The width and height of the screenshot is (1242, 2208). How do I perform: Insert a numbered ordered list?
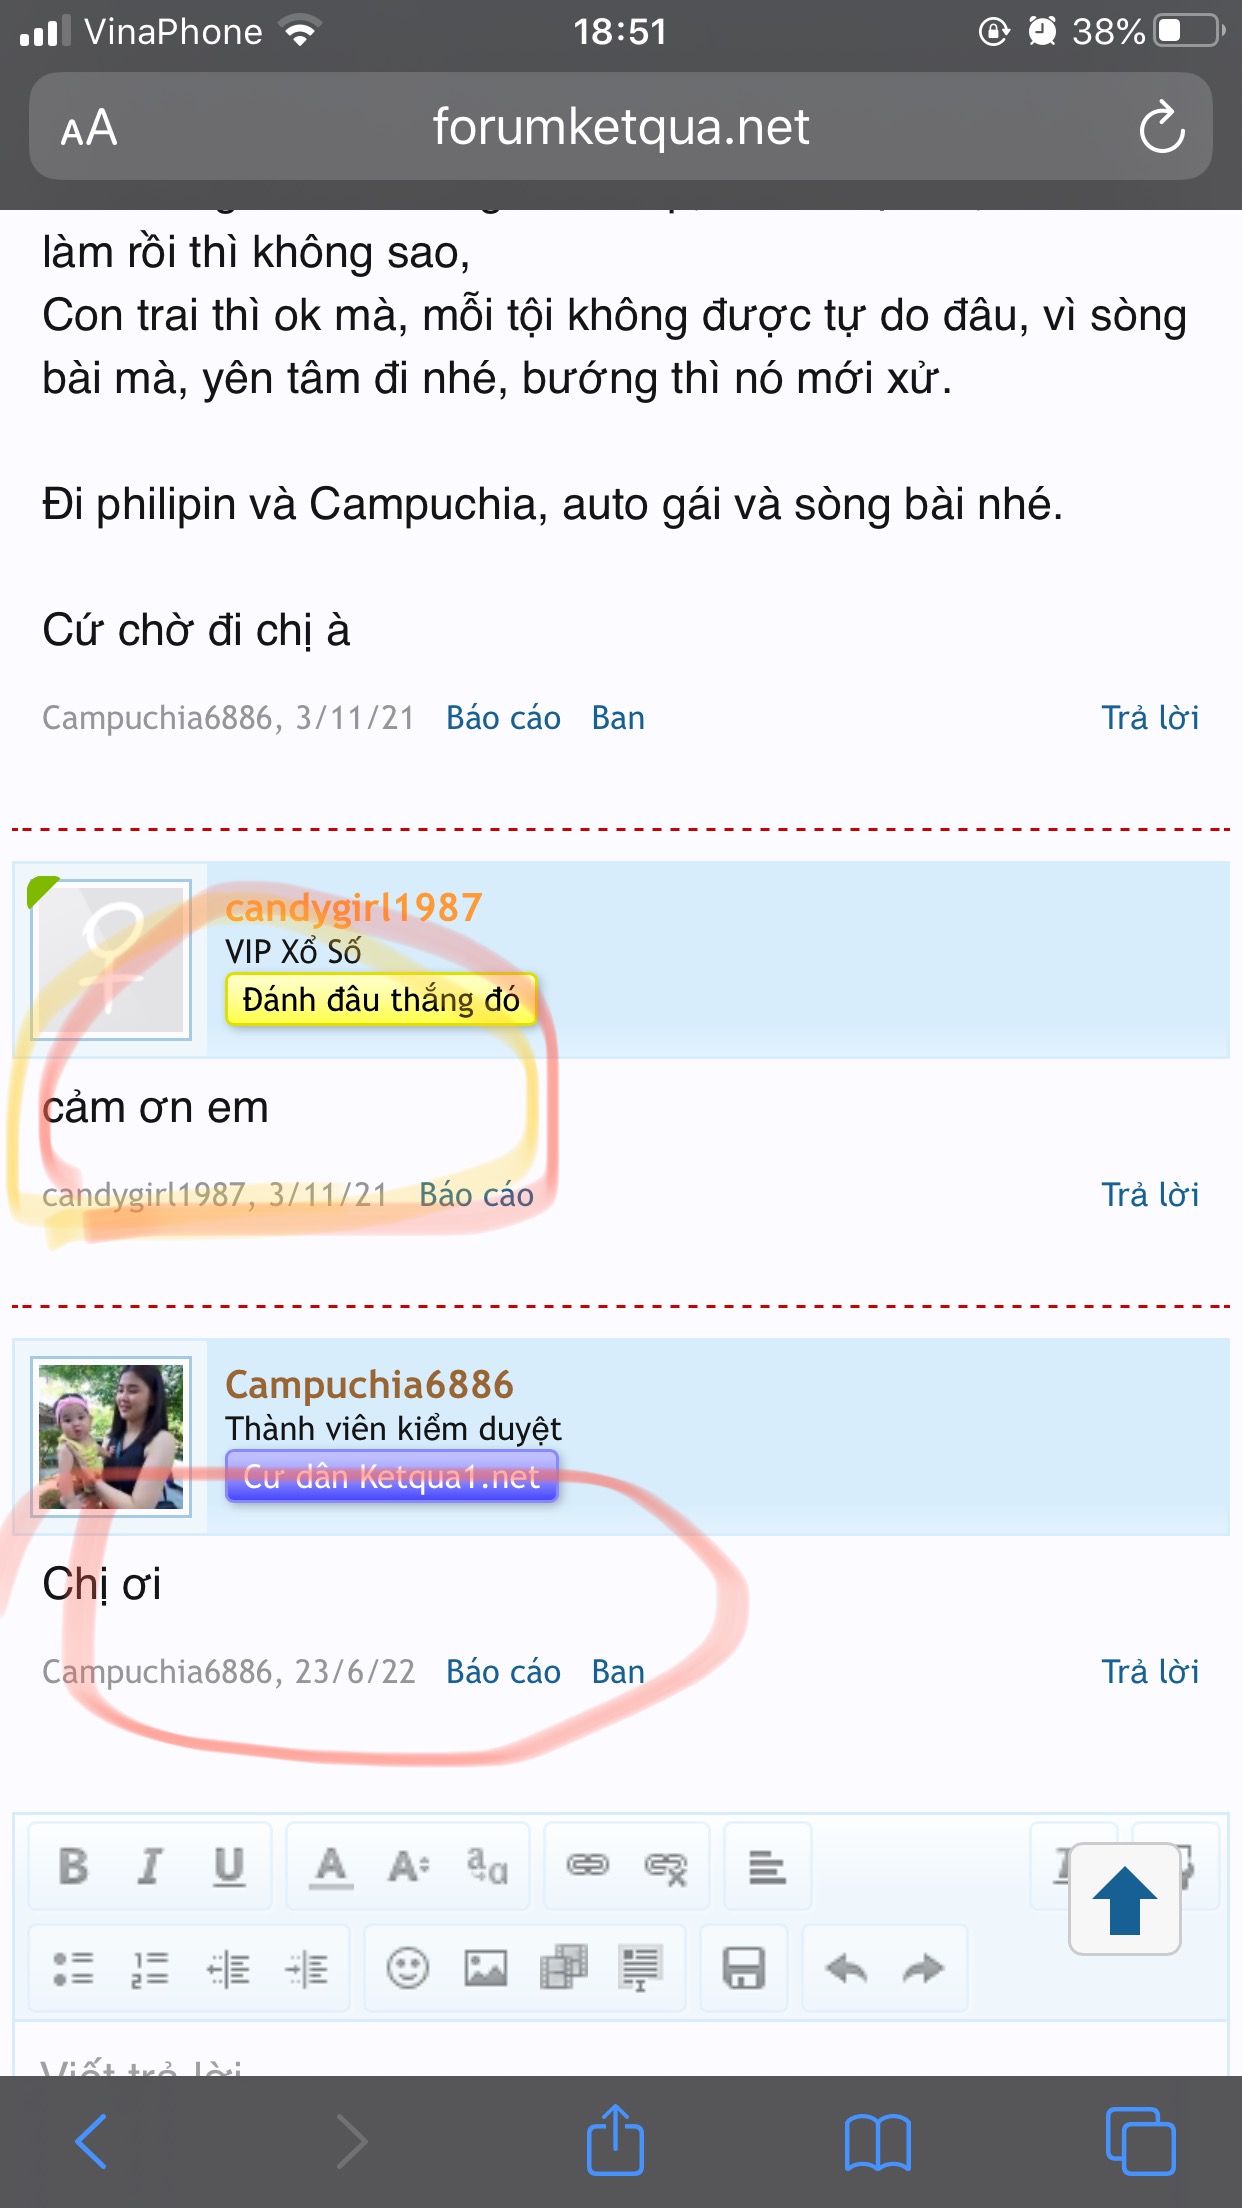150,1969
